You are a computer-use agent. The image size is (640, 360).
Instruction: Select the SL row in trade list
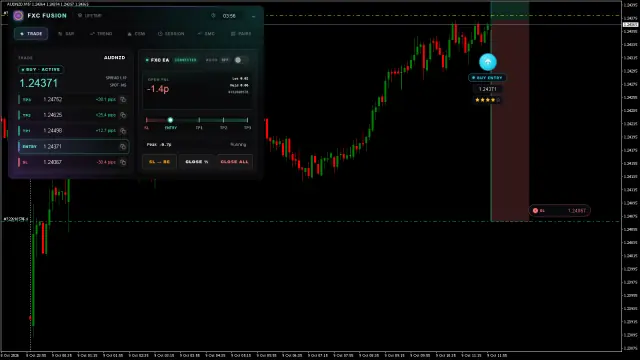(73, 162)
